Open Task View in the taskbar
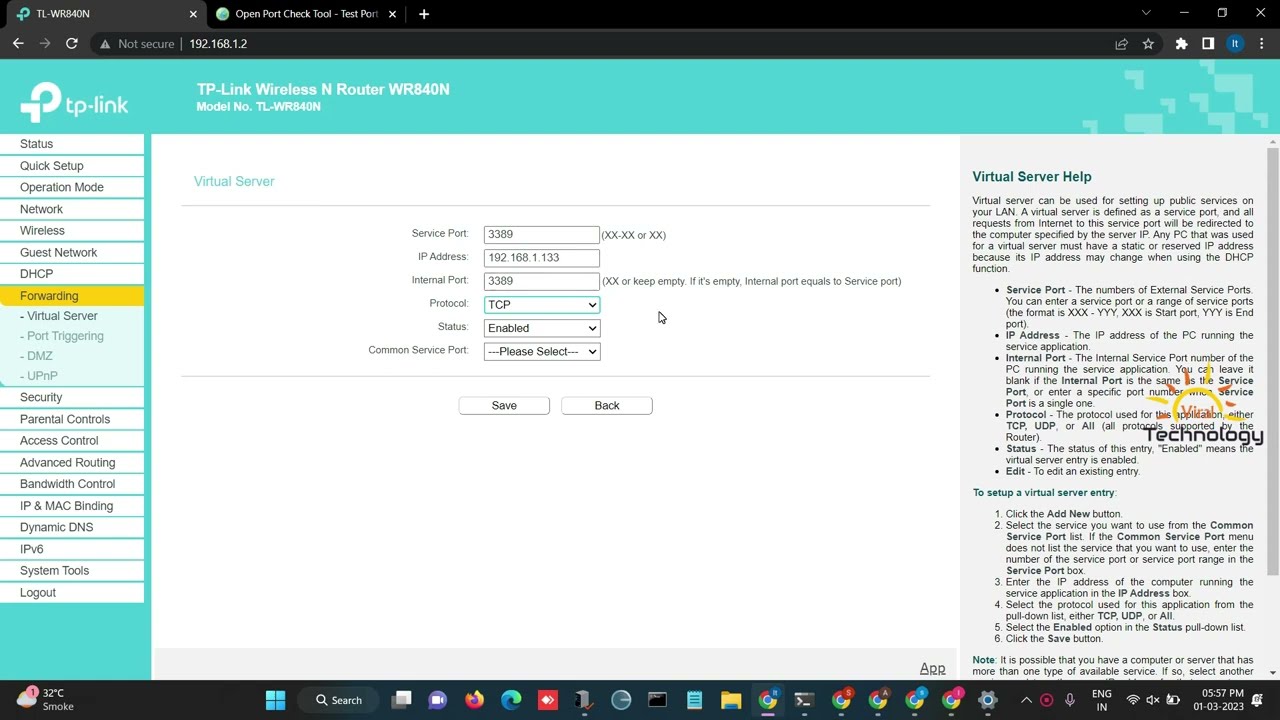This screenshot has height=720, width=1280. (x=402, y=700)
